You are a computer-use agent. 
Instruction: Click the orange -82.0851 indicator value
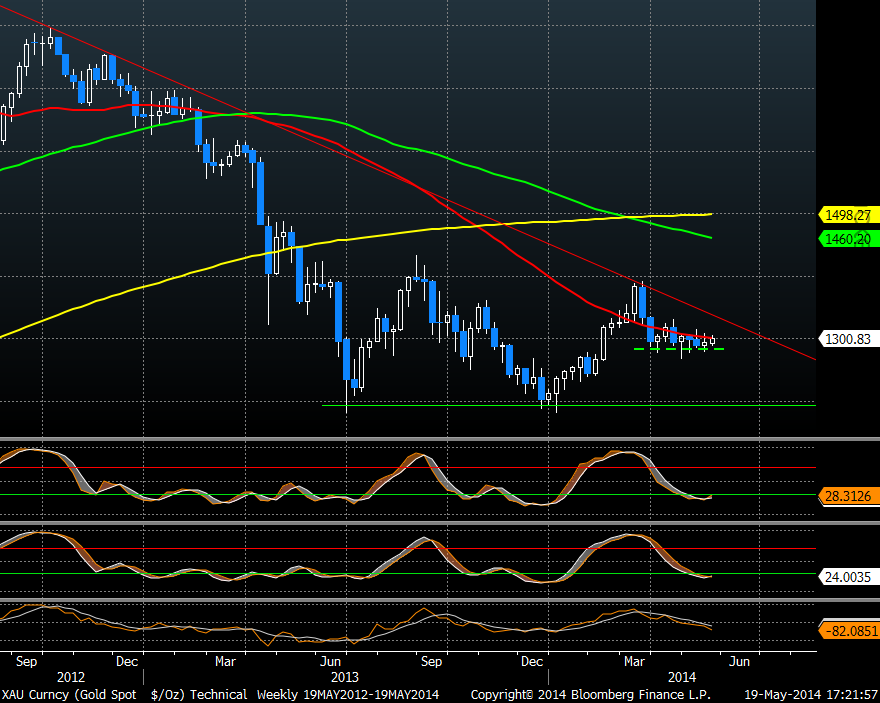point(849,631)
